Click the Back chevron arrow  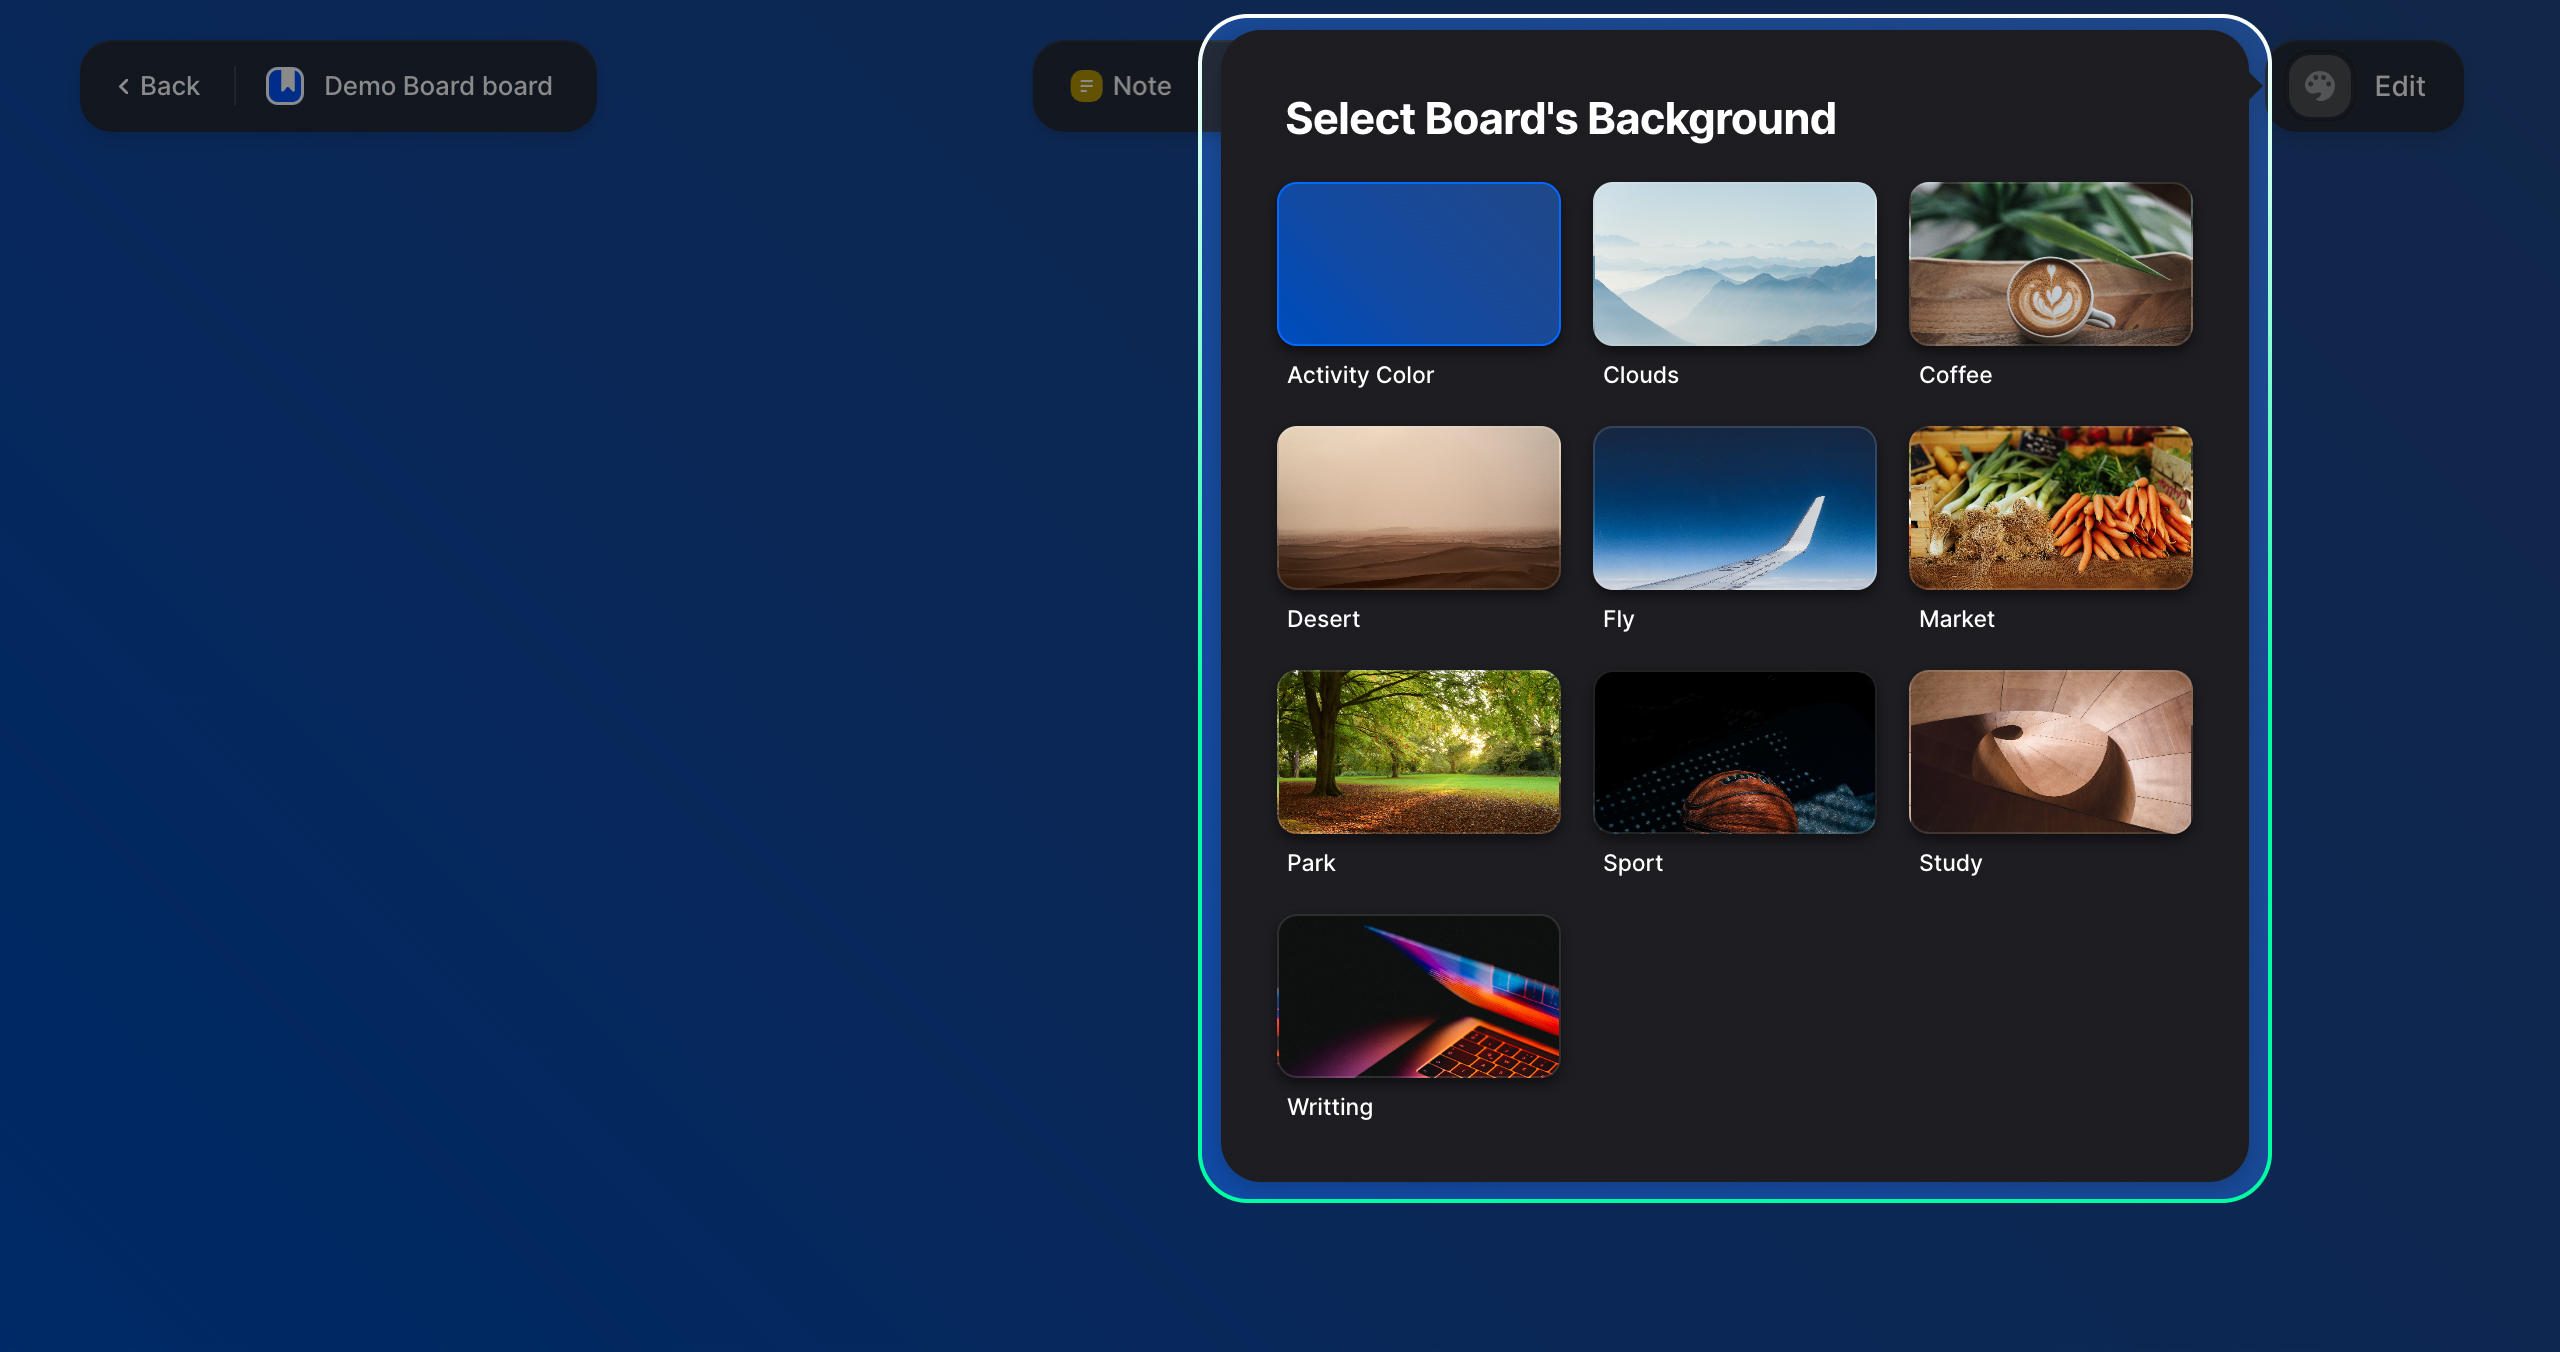tap(124, 87)
